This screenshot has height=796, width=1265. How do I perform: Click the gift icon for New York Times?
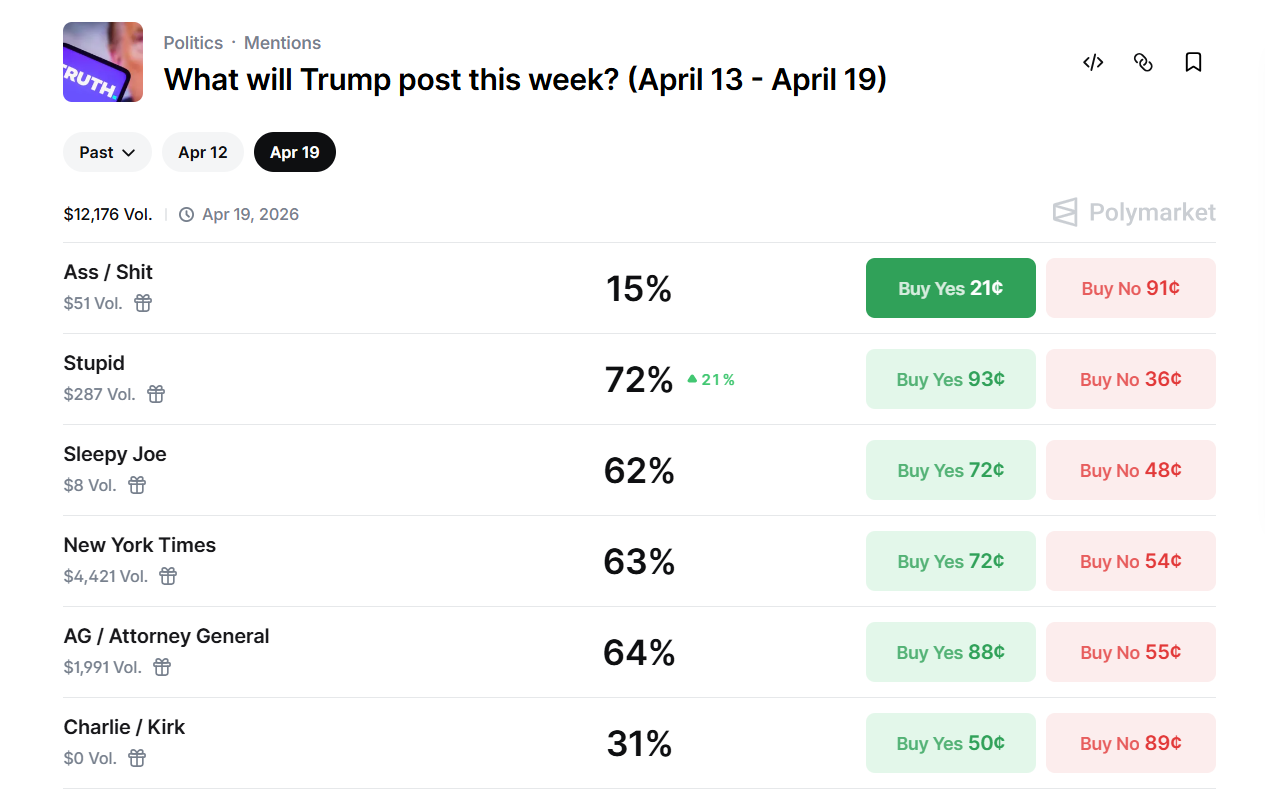(167, 576)
